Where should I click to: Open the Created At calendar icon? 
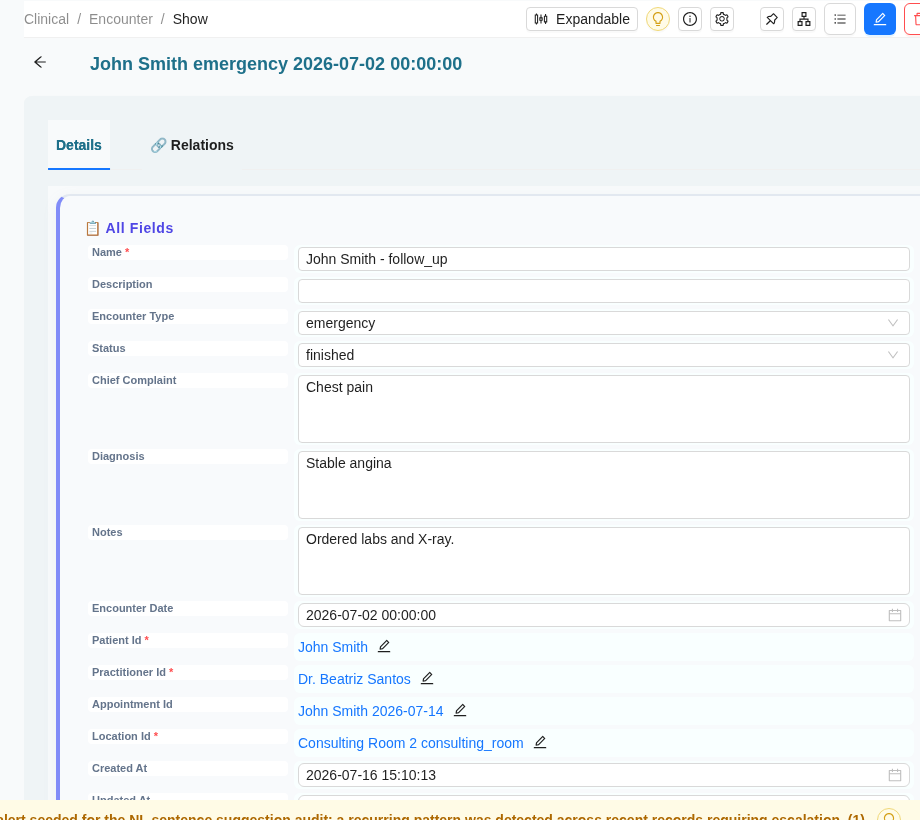pos(895,775)
